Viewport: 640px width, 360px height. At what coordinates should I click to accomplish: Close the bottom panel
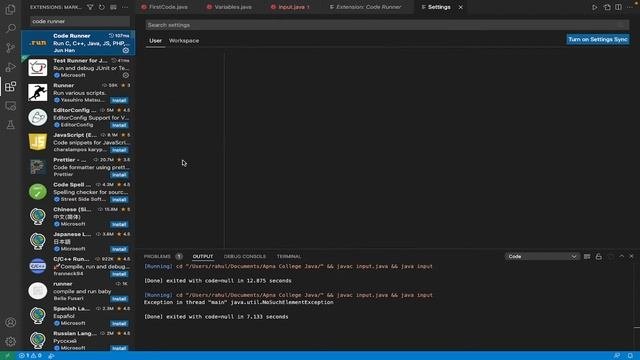click(631, 256)
